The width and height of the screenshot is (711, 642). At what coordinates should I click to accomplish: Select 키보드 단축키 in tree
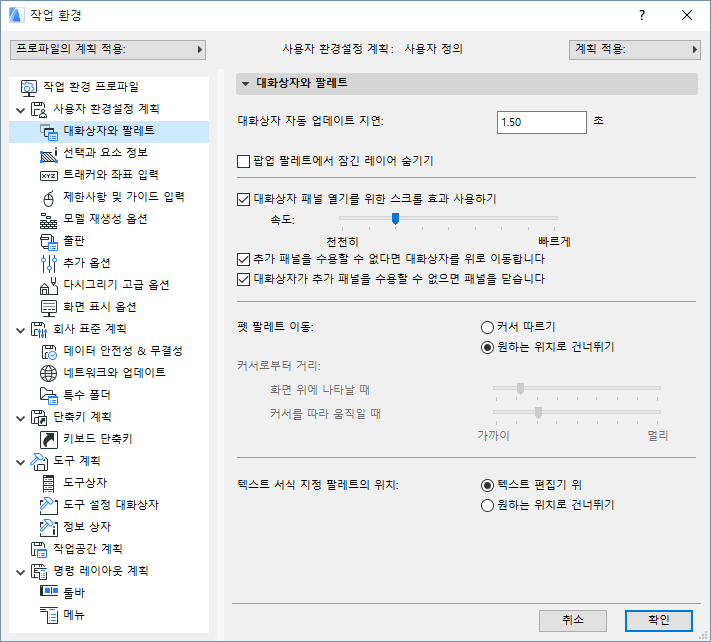tap(97, 439)
